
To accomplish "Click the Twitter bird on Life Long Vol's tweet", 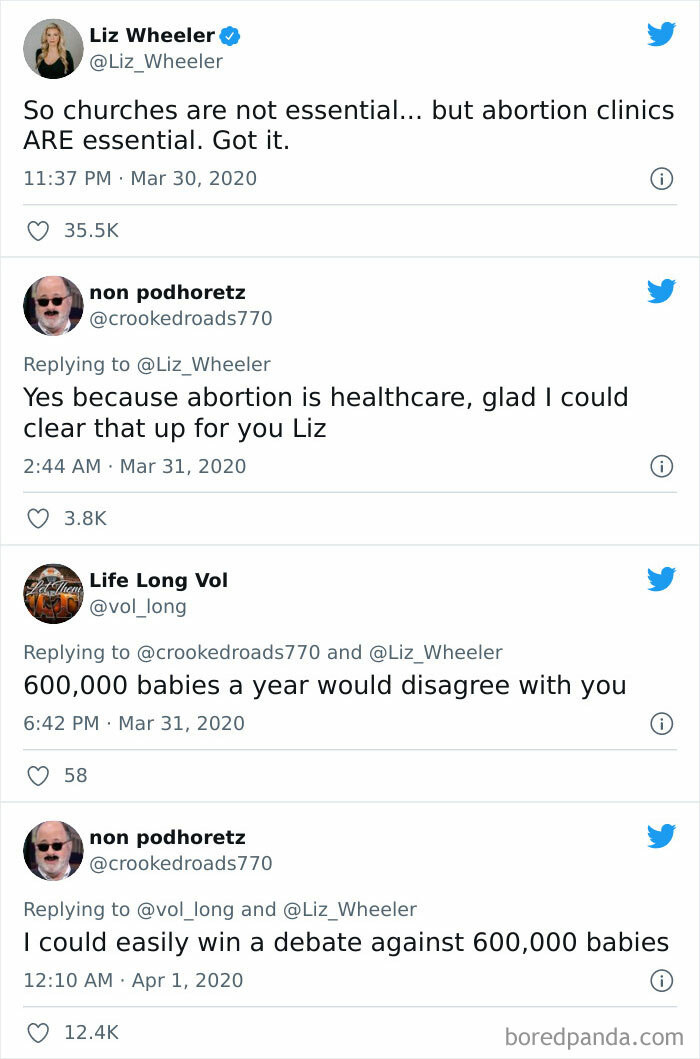I will (661, 578).
